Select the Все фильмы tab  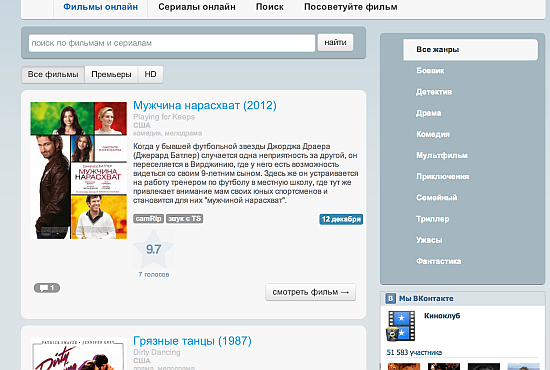53,74
